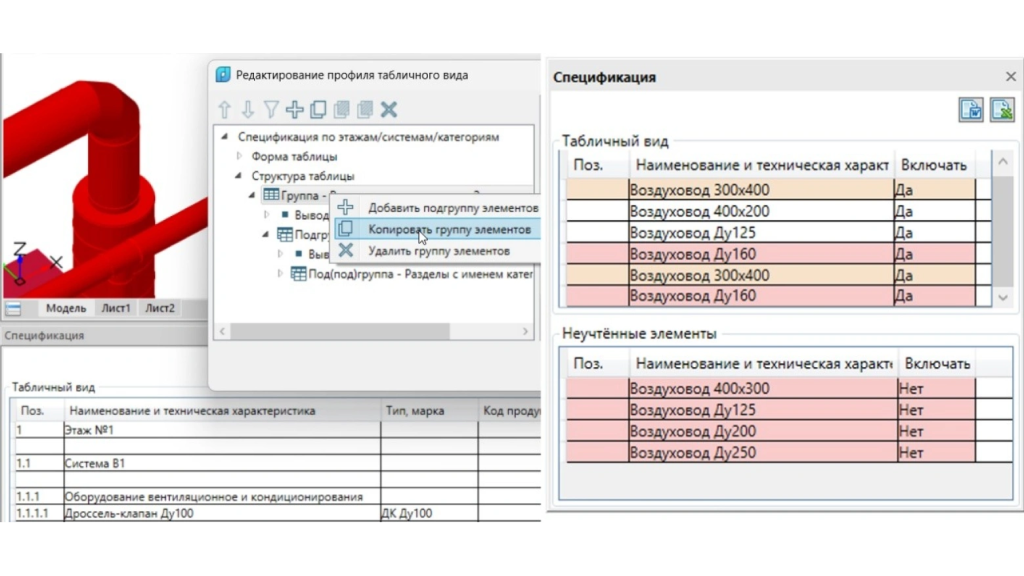Viewport: 1024px width, 576px height.
Task: Open the layout list icon left of Модель
Action: [x=13, y=309]
